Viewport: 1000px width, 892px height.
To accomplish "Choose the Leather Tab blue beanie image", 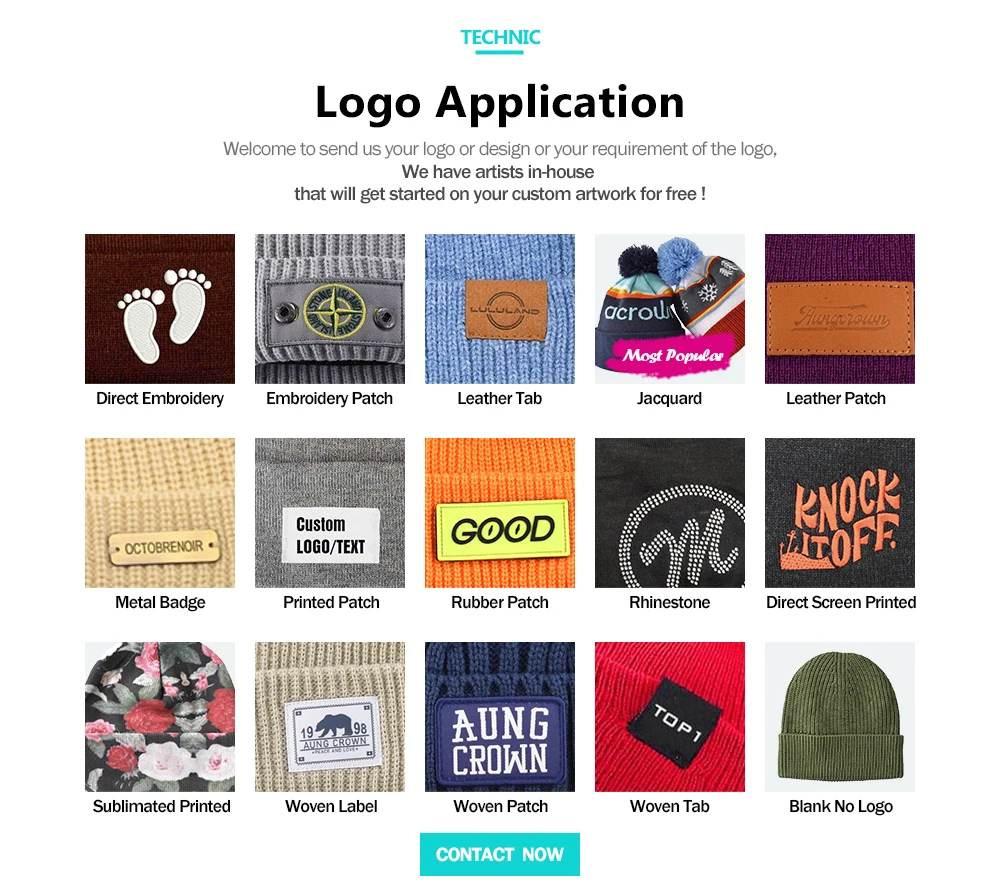I will pyautogui.click(x=499, y=309).
